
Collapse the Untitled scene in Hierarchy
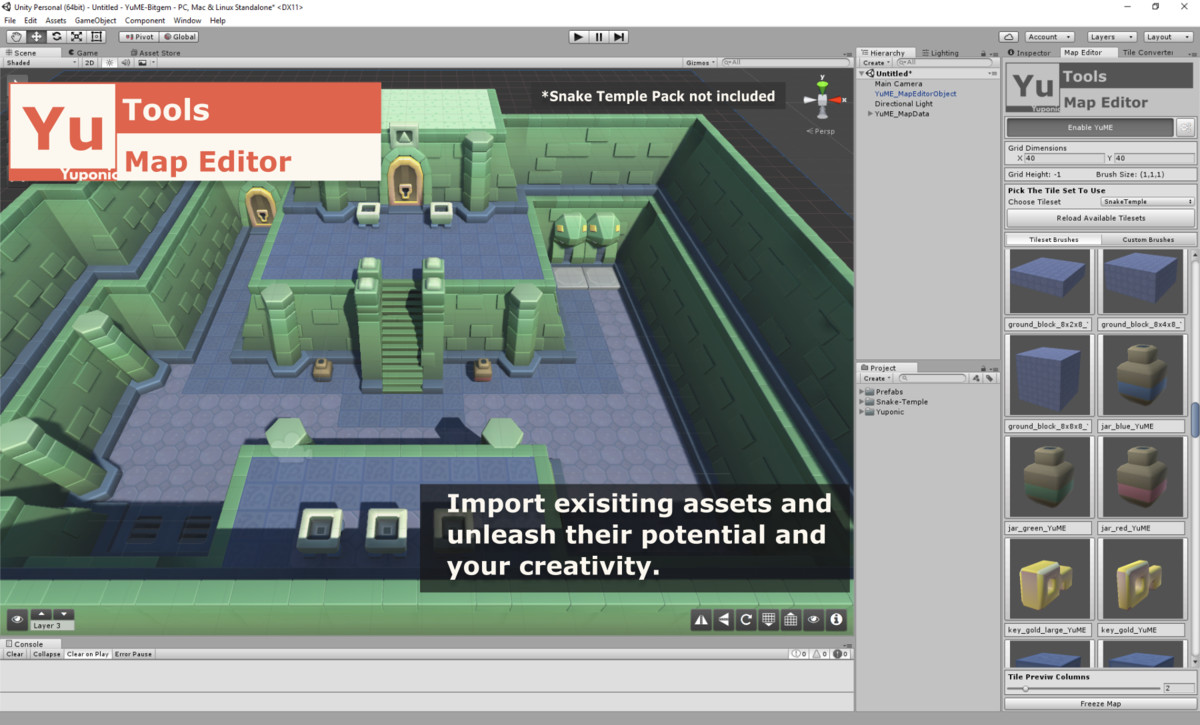862,74
